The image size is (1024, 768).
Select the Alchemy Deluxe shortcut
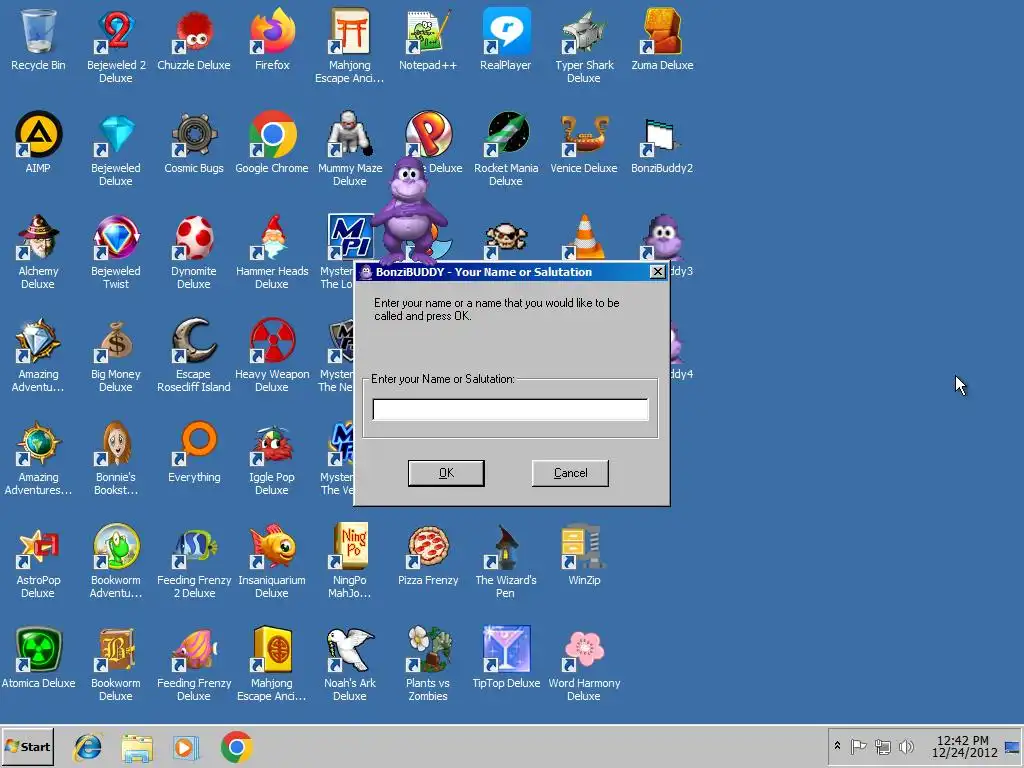38,251
